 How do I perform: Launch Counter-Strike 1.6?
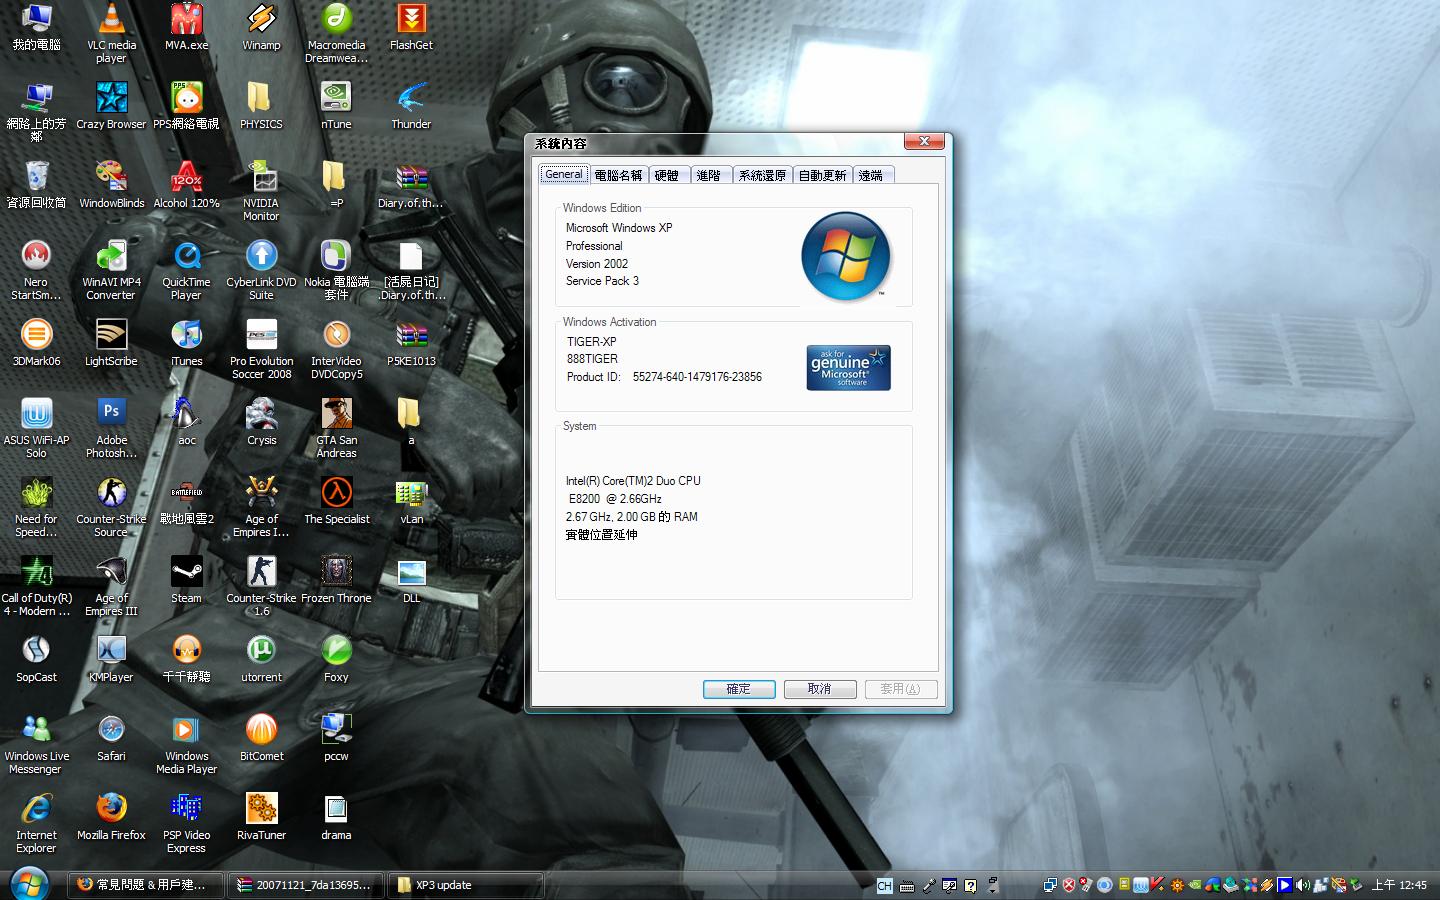click(x=261, y=573)
